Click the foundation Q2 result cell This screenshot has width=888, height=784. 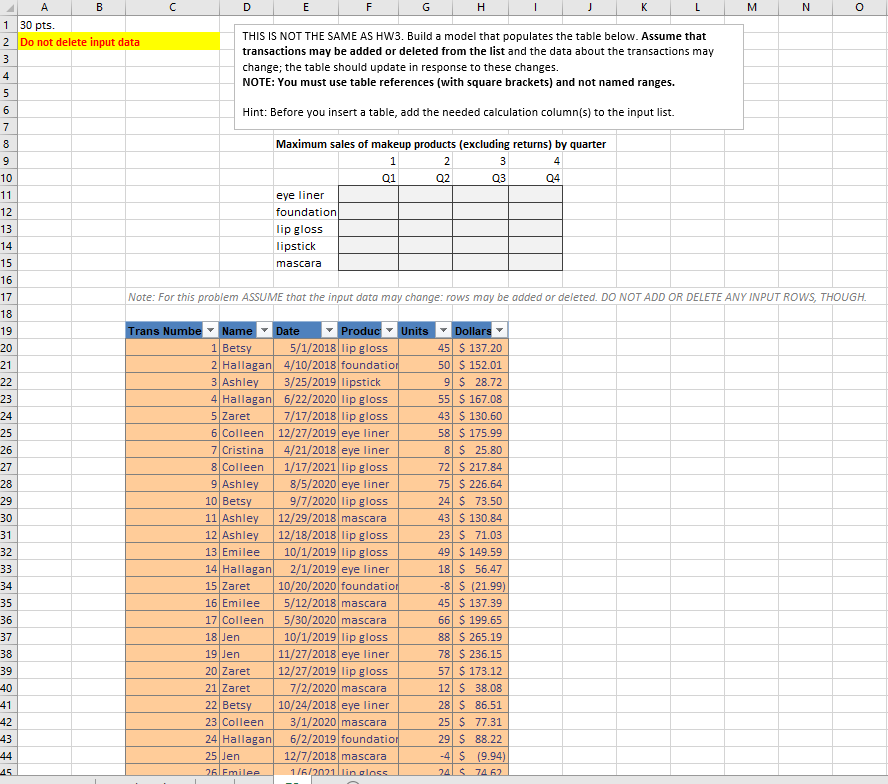point(426,212)
